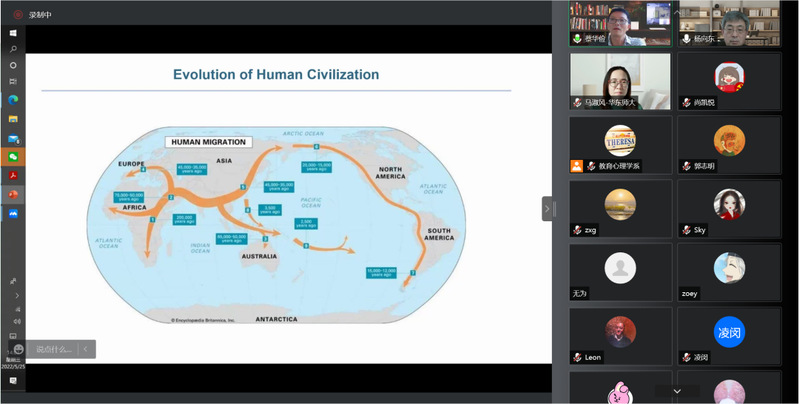
Task: Click the 'AUSTRALIA' label on the map
Action: (259, 256)
